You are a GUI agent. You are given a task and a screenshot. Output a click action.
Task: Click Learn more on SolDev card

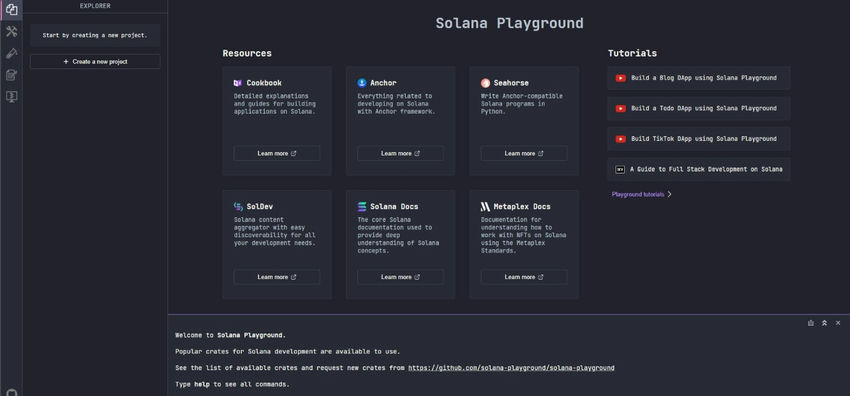click(276, 277)
